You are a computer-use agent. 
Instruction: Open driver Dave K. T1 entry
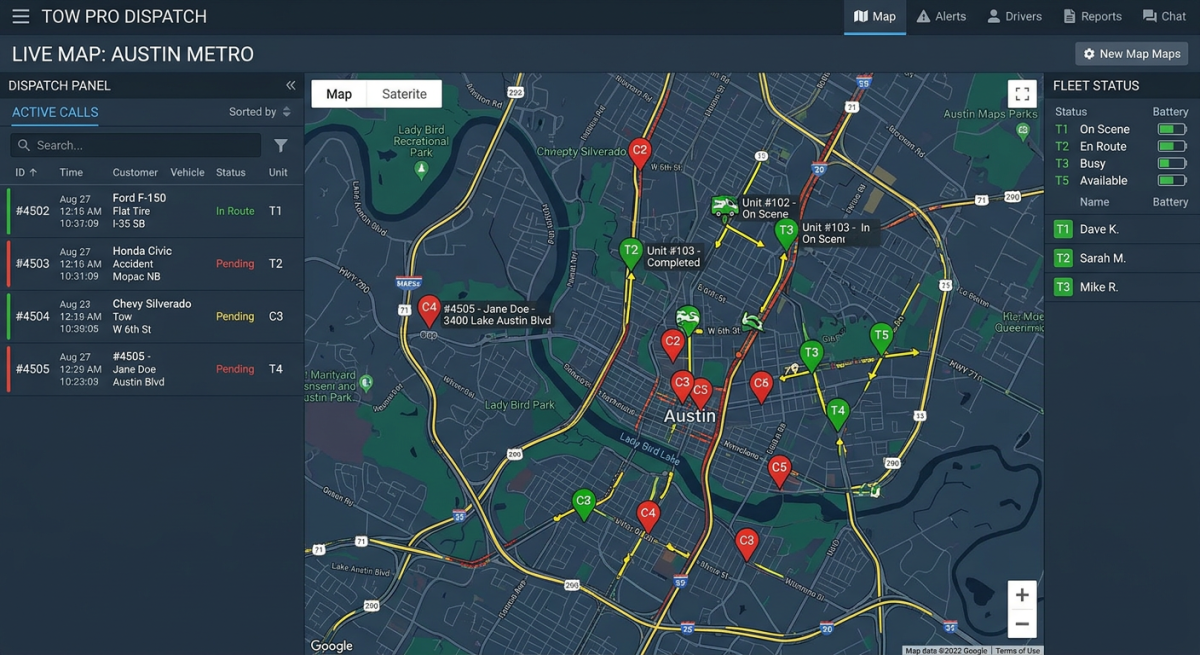pos(1122,230)
